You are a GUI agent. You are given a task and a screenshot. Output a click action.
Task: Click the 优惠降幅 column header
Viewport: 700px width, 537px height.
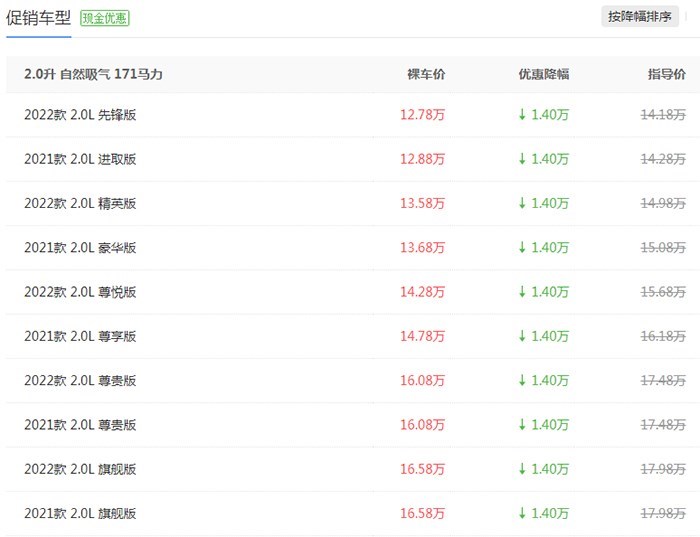pos(544,74)
